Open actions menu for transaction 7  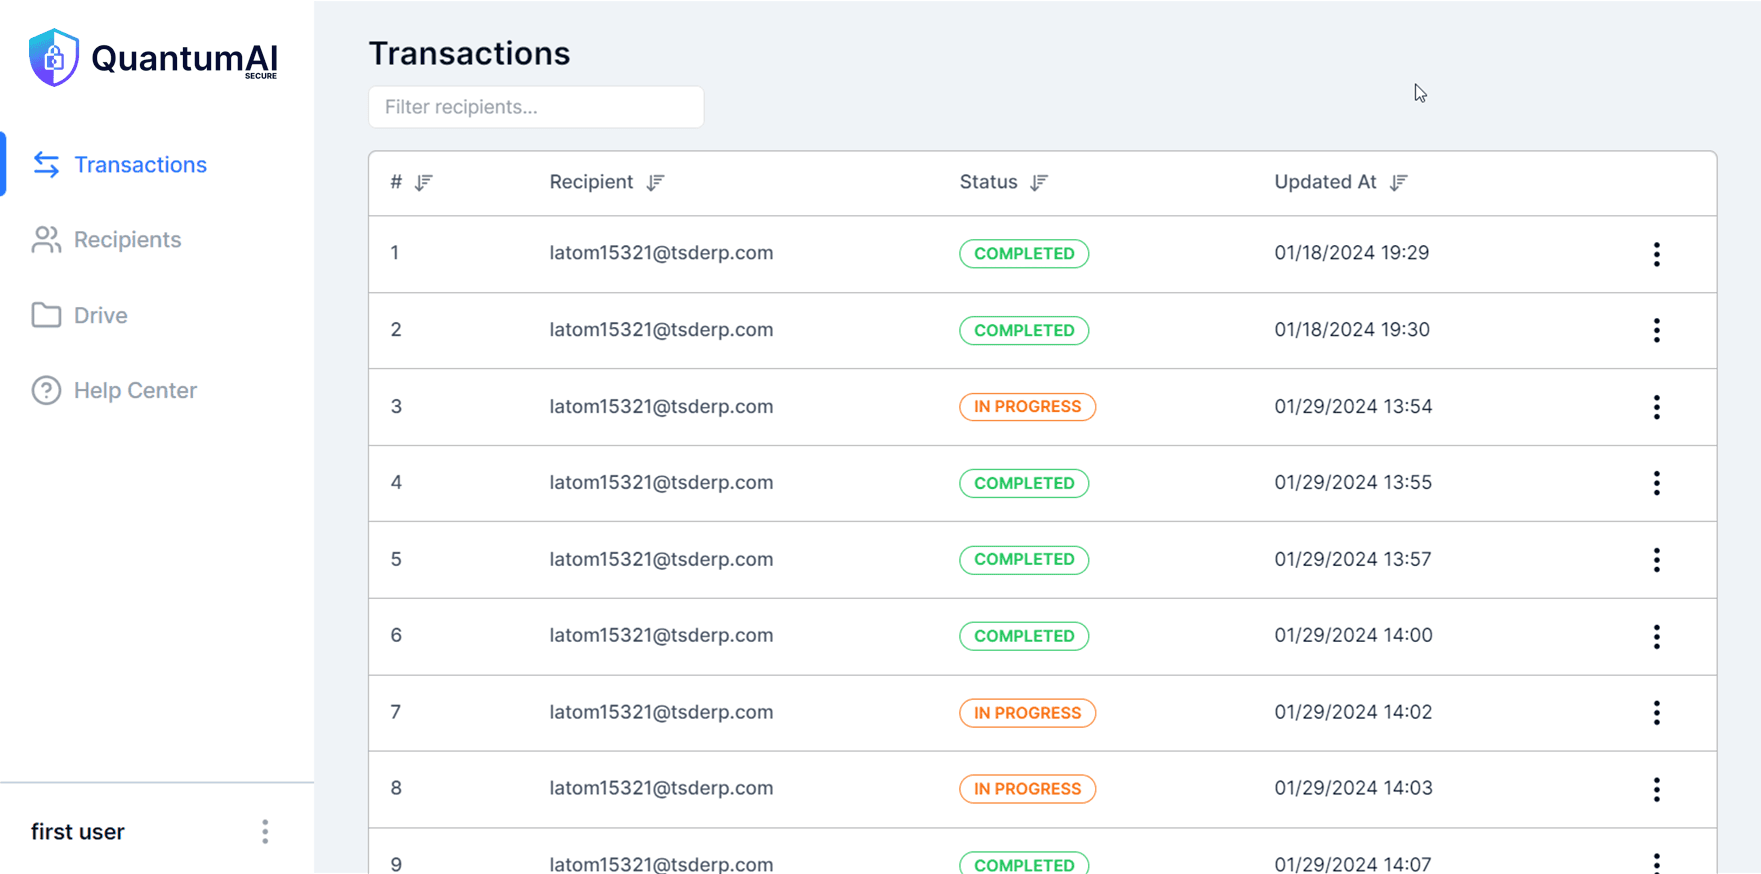tap(1656, 713)
